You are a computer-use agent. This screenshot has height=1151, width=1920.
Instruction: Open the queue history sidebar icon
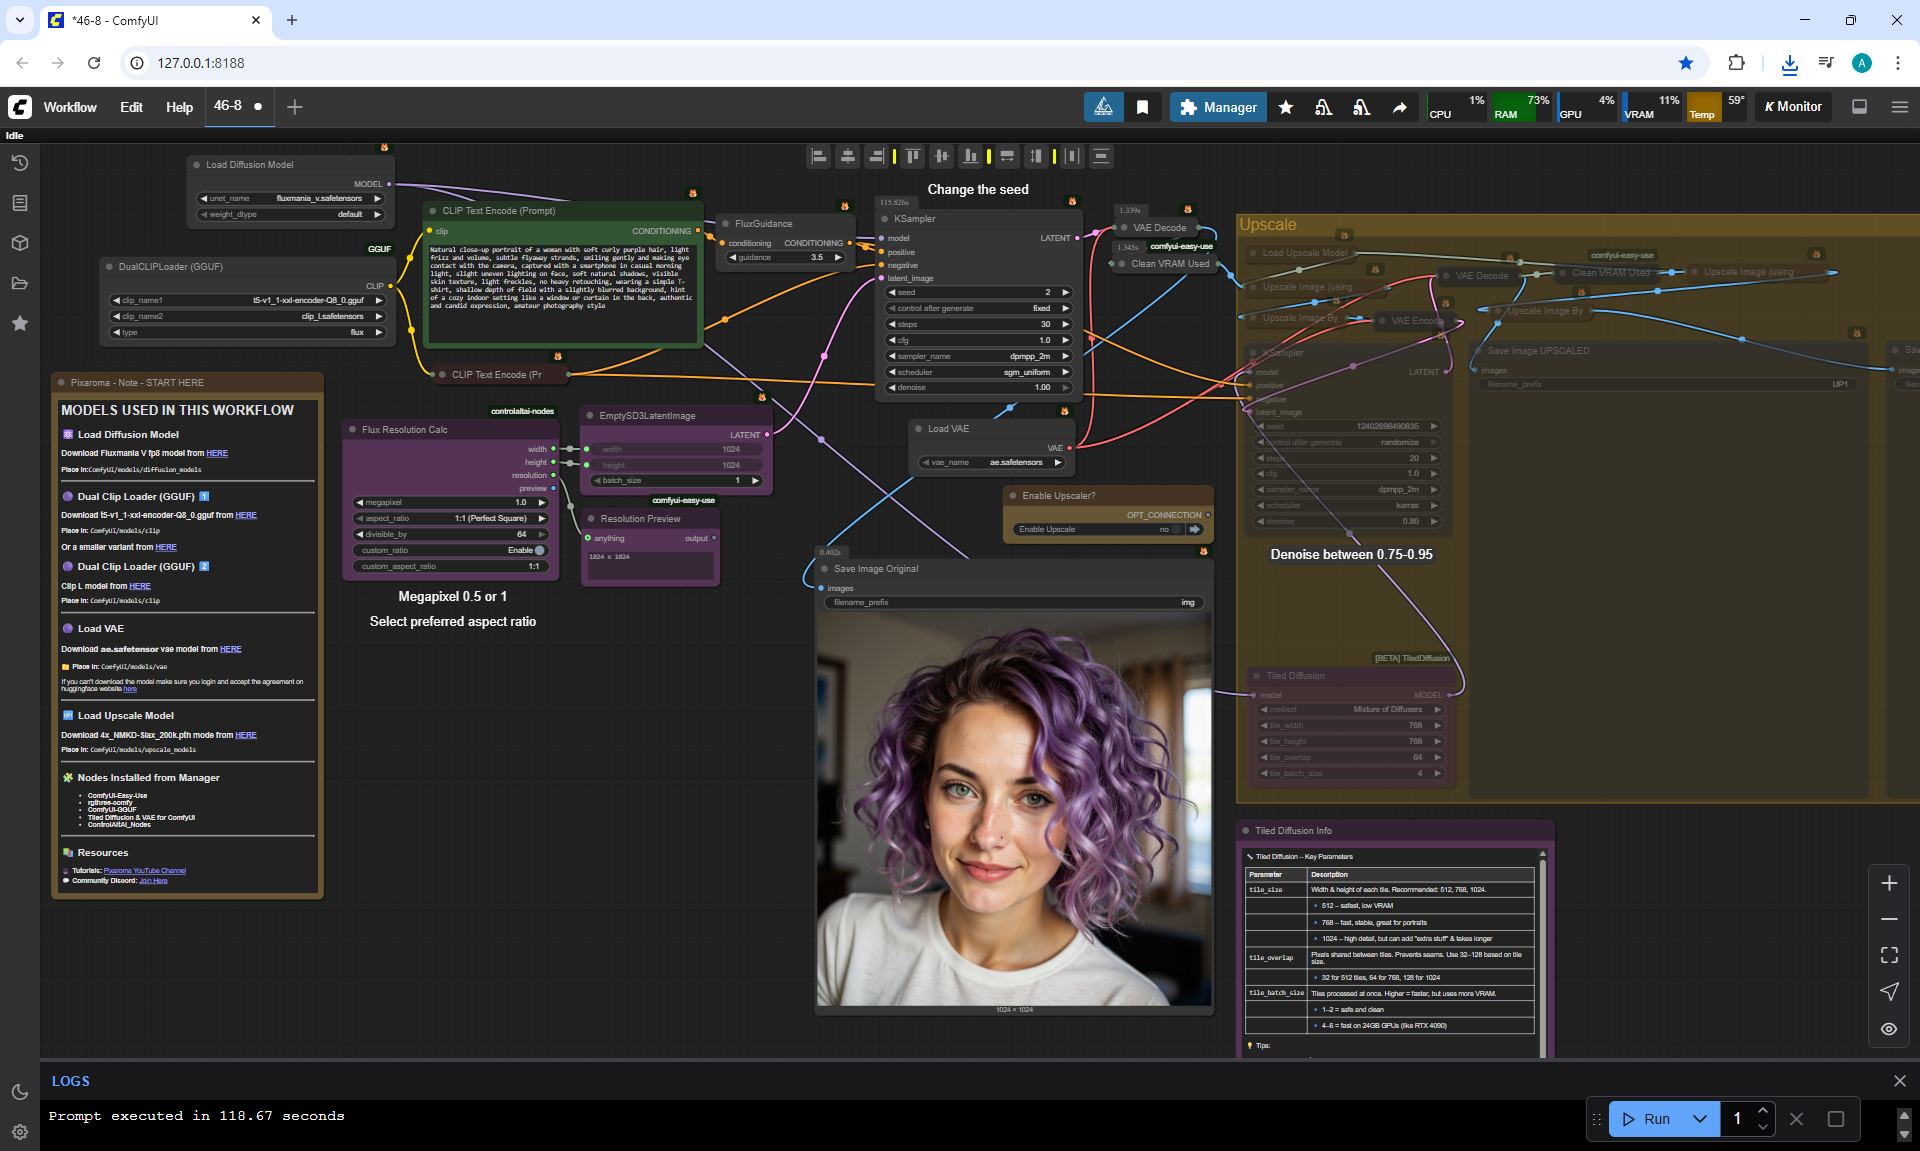coord(19,163)
